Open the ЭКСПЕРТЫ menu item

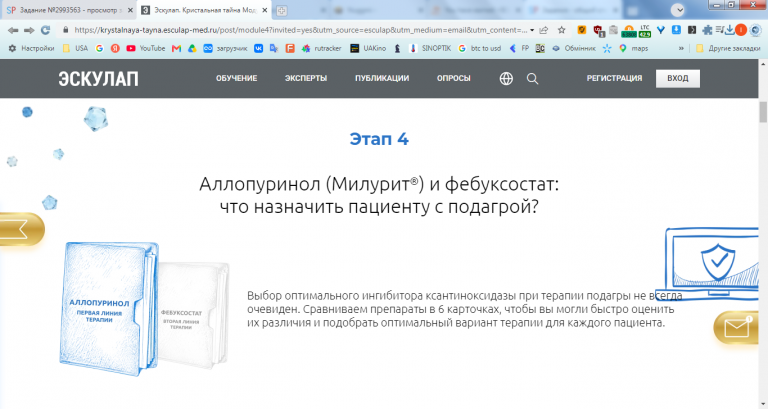(306, 78)
